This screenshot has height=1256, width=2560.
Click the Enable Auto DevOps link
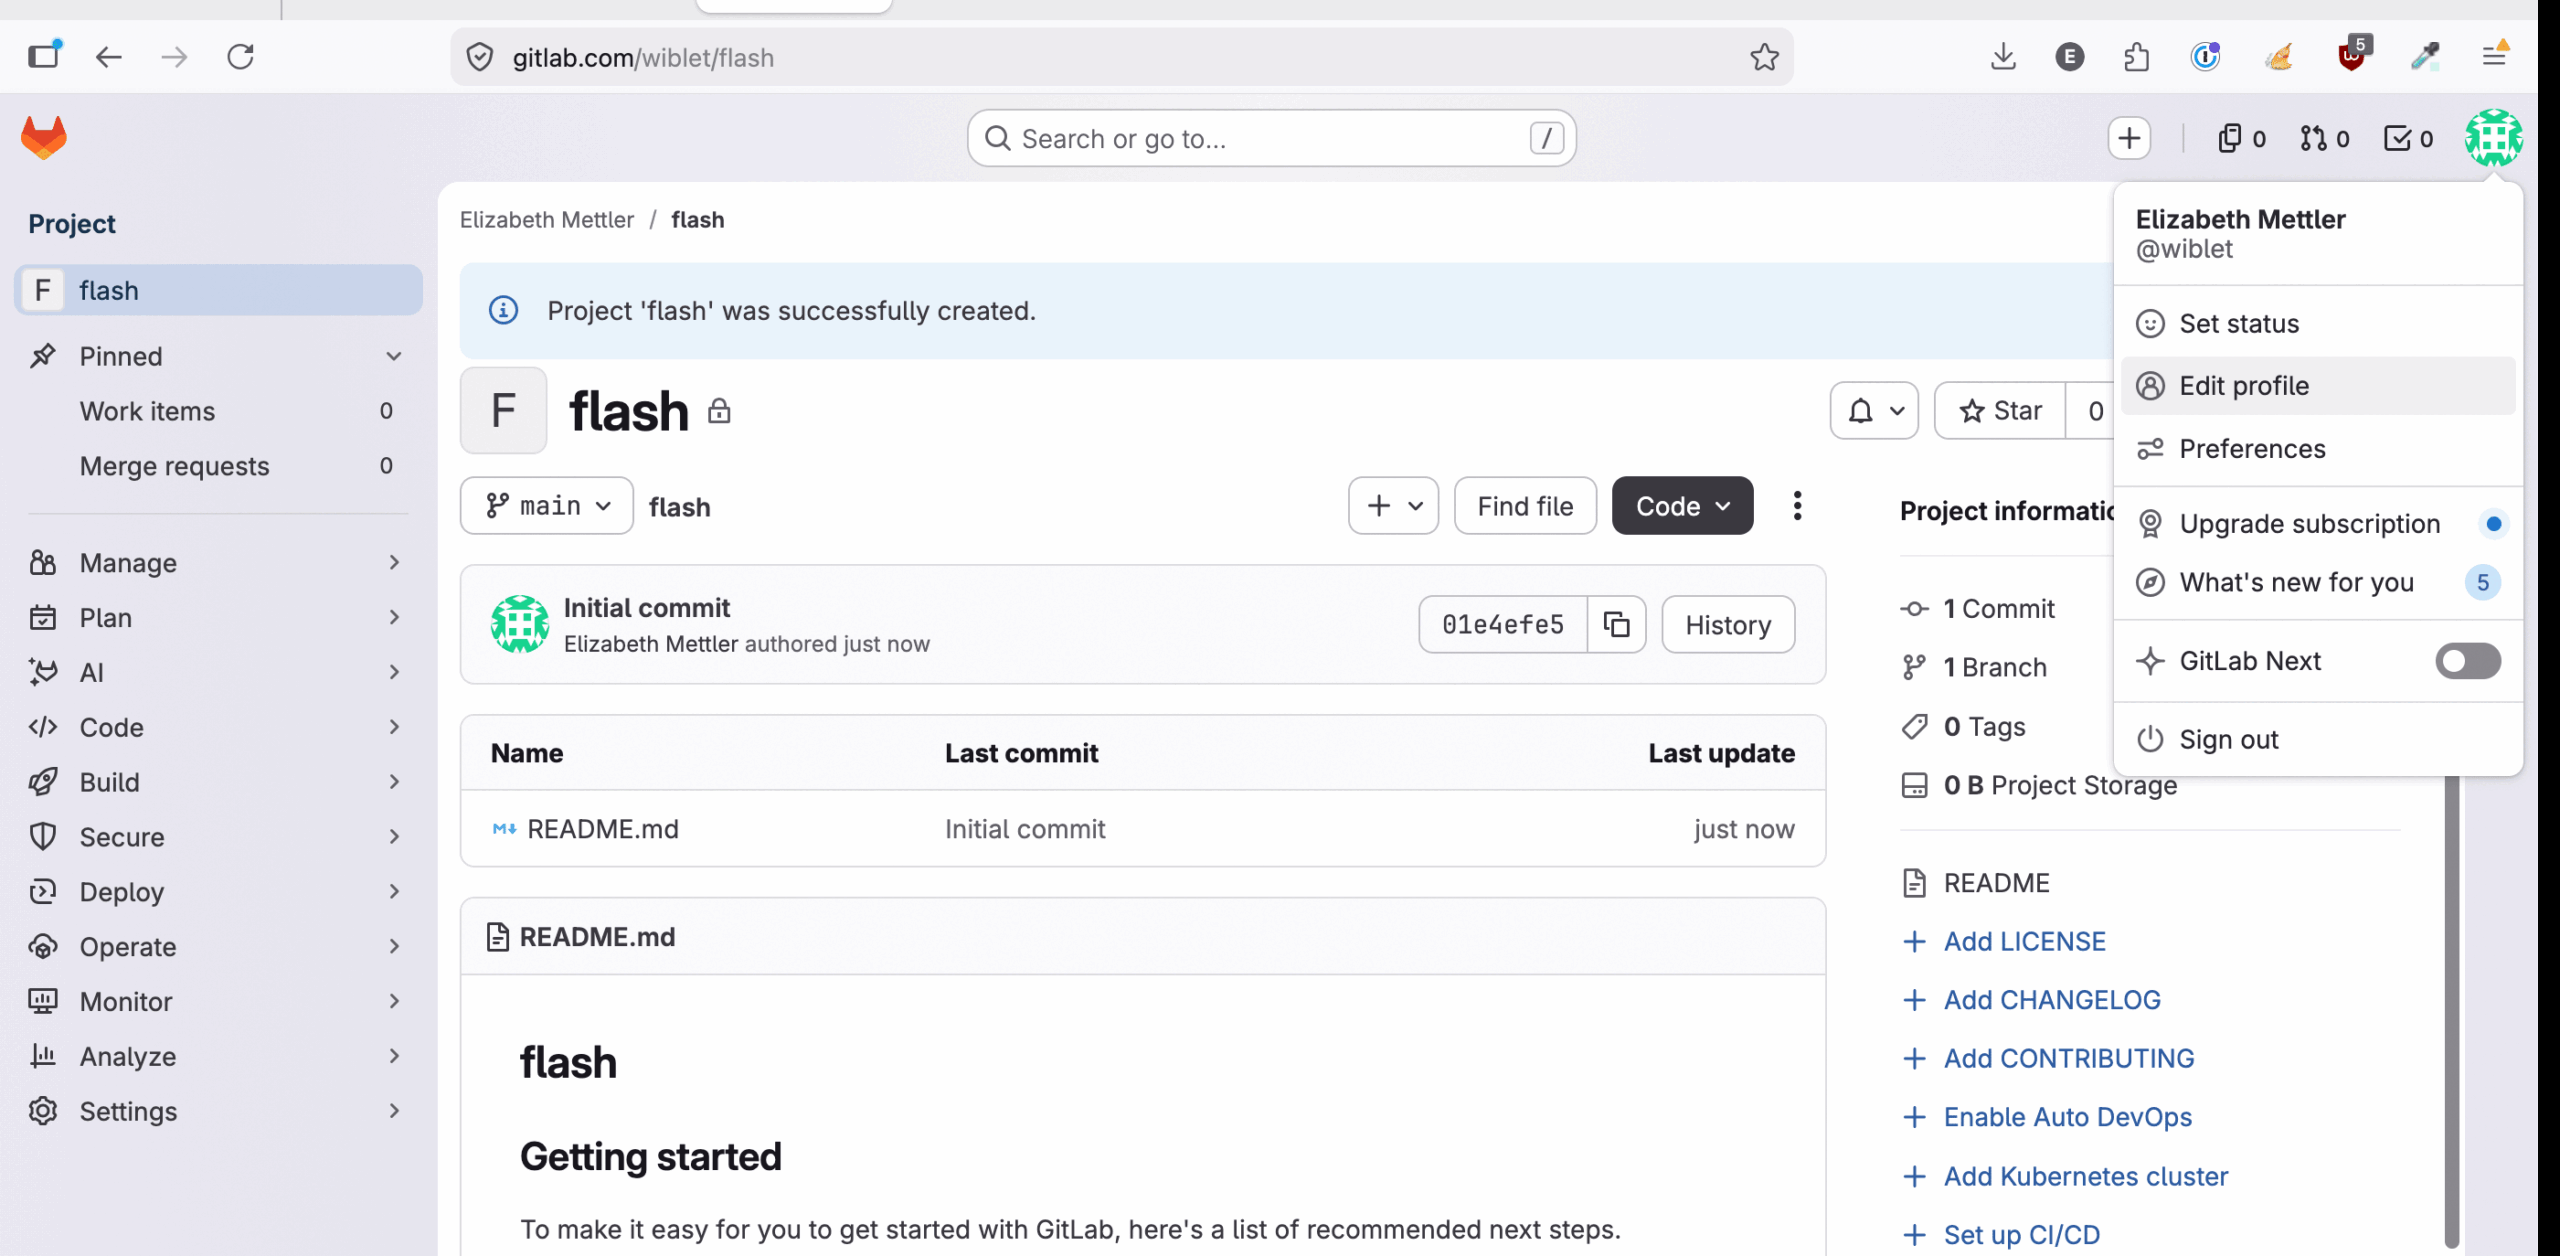tap(2067, 1117)
